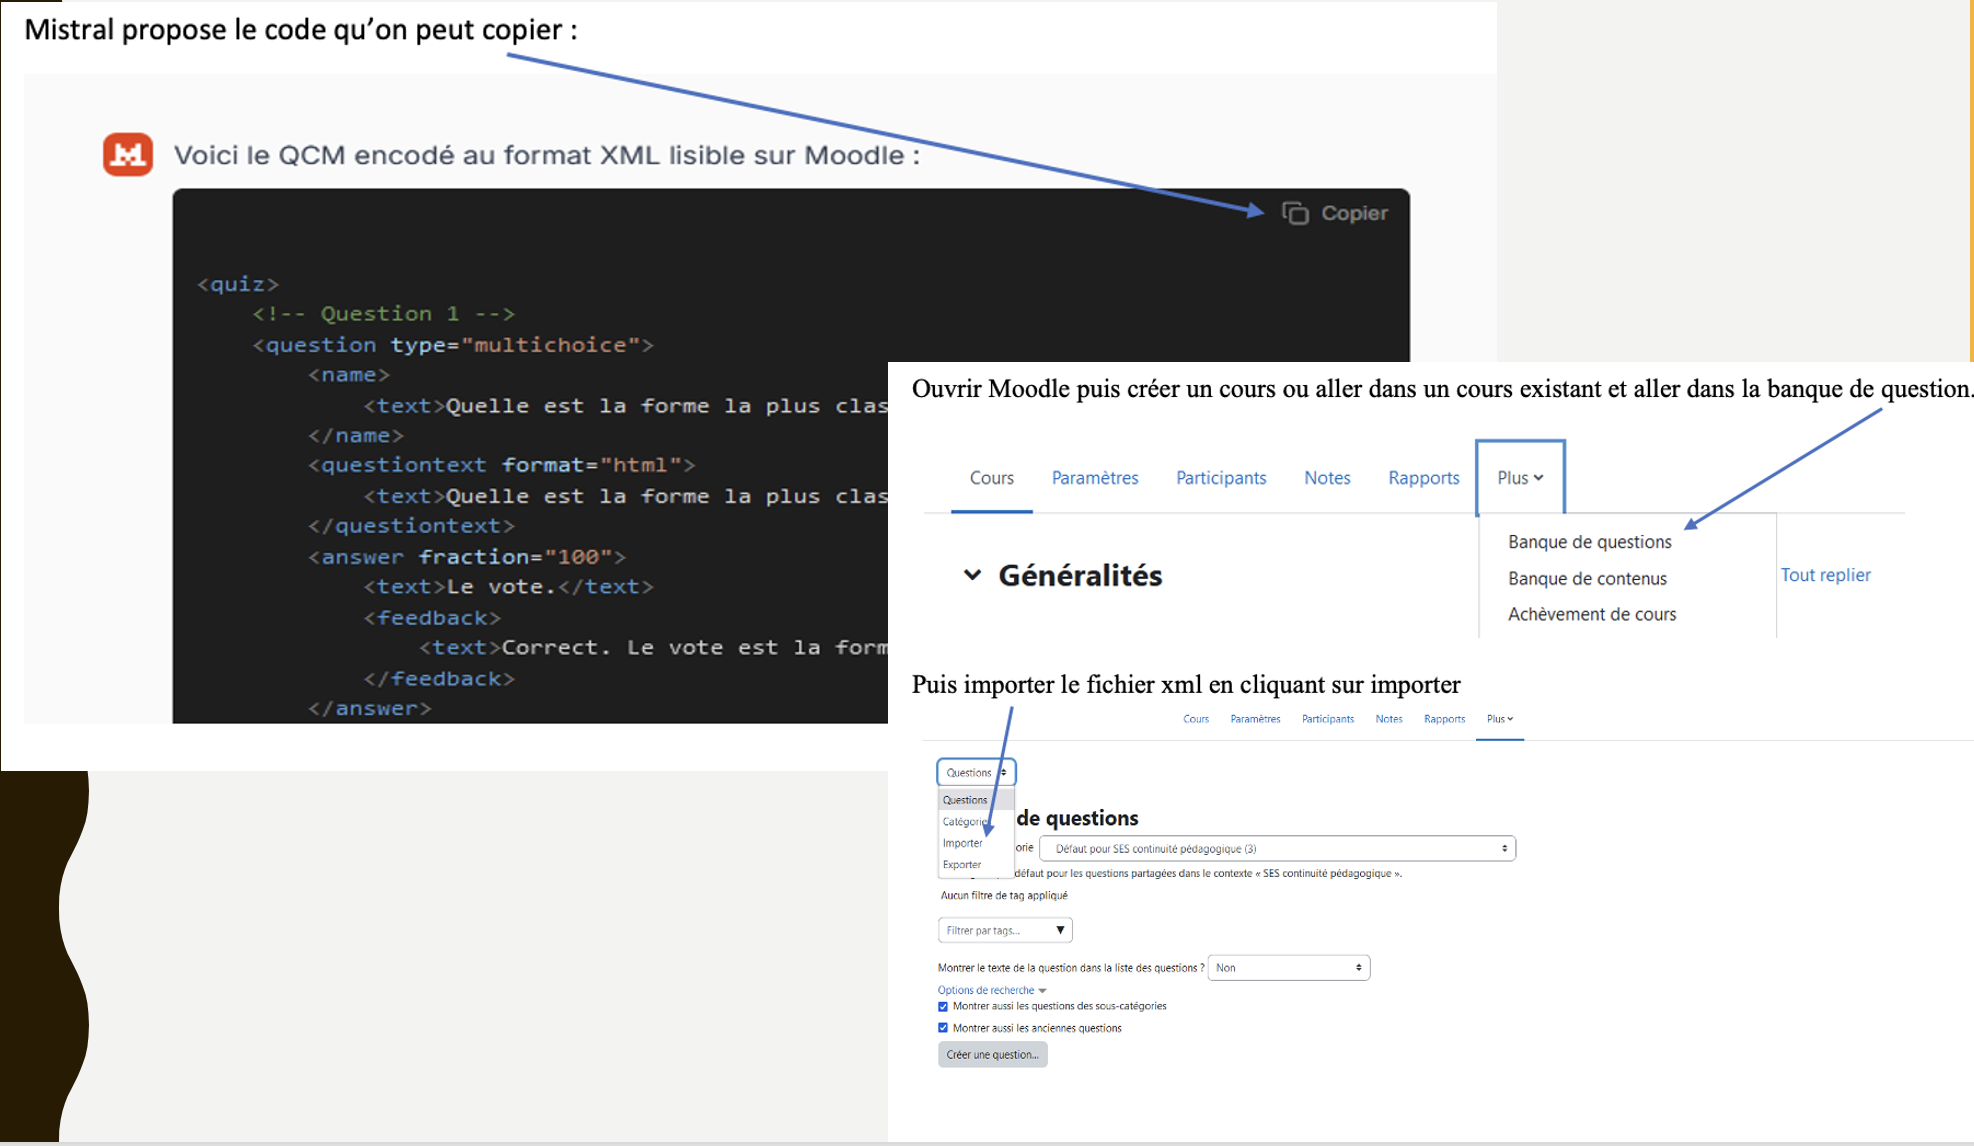Viewport: 1974px width, 1146px height.
Task: Click Voici le QCM encodé heading text
Action: coord(546,155)
